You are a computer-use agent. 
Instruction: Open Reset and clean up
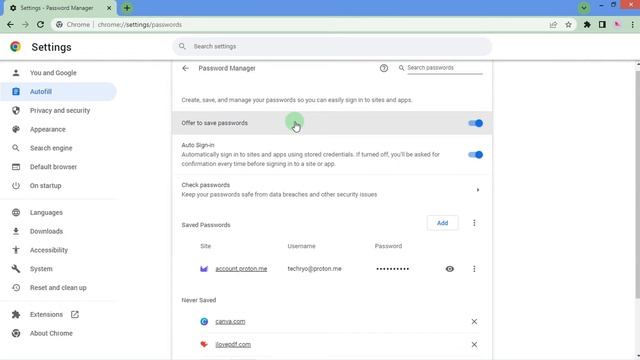(x=58, y=287)
